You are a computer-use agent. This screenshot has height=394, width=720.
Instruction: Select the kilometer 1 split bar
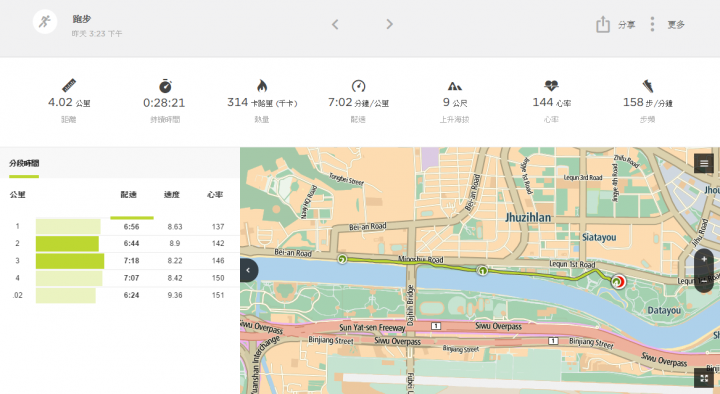pos(68,226)
